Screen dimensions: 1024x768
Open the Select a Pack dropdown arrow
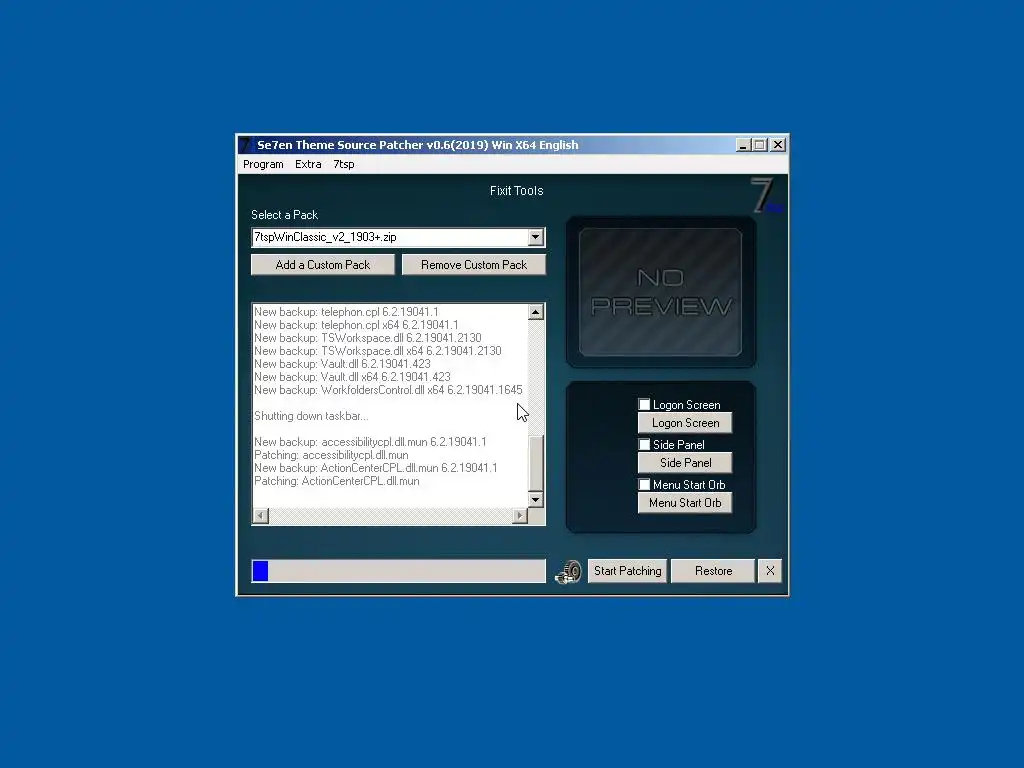[536, 237]
